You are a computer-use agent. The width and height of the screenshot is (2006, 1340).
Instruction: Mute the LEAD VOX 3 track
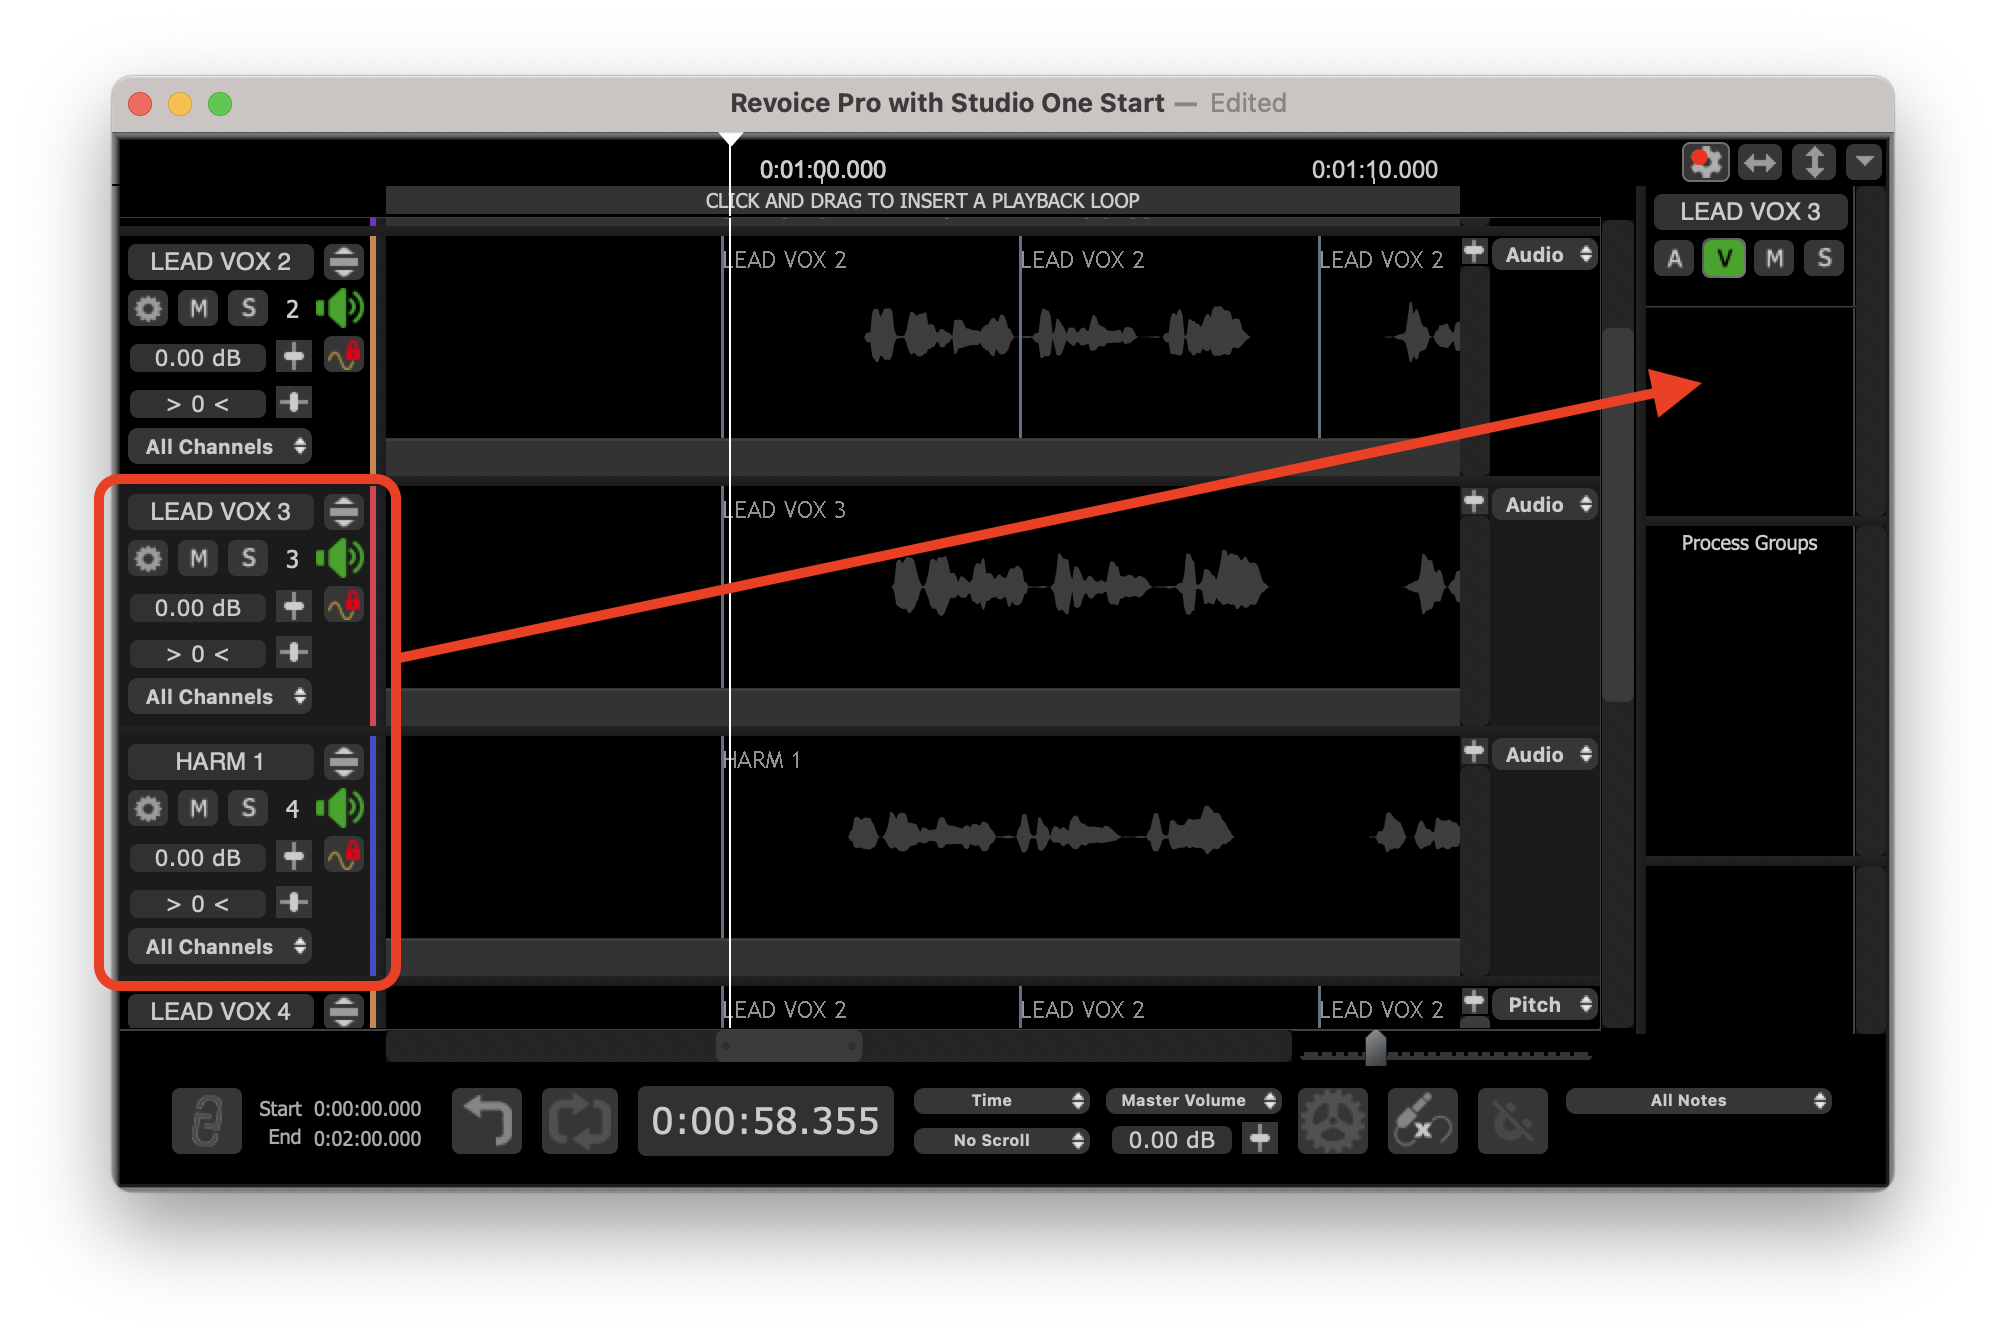pyautogui.click(x=198, y=558)
